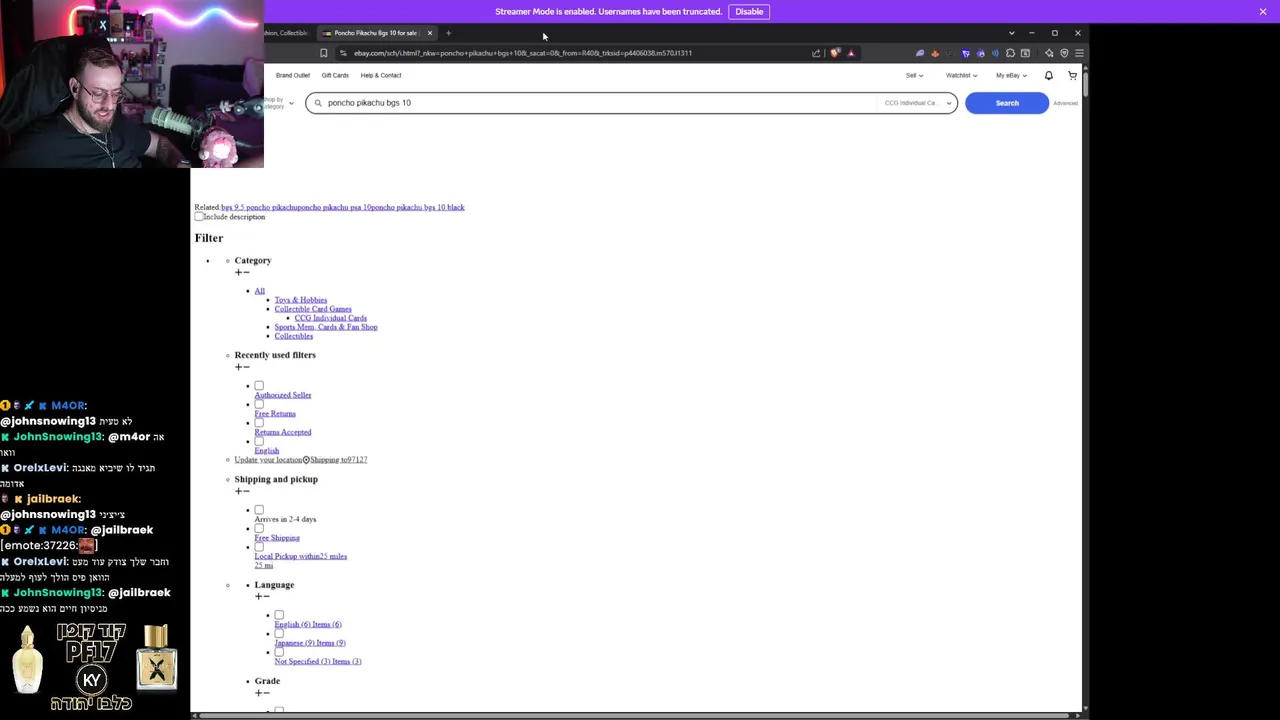Toggle the Grade section plus-minus expander
Screen dimensions: 1280x720
point(262,693)
